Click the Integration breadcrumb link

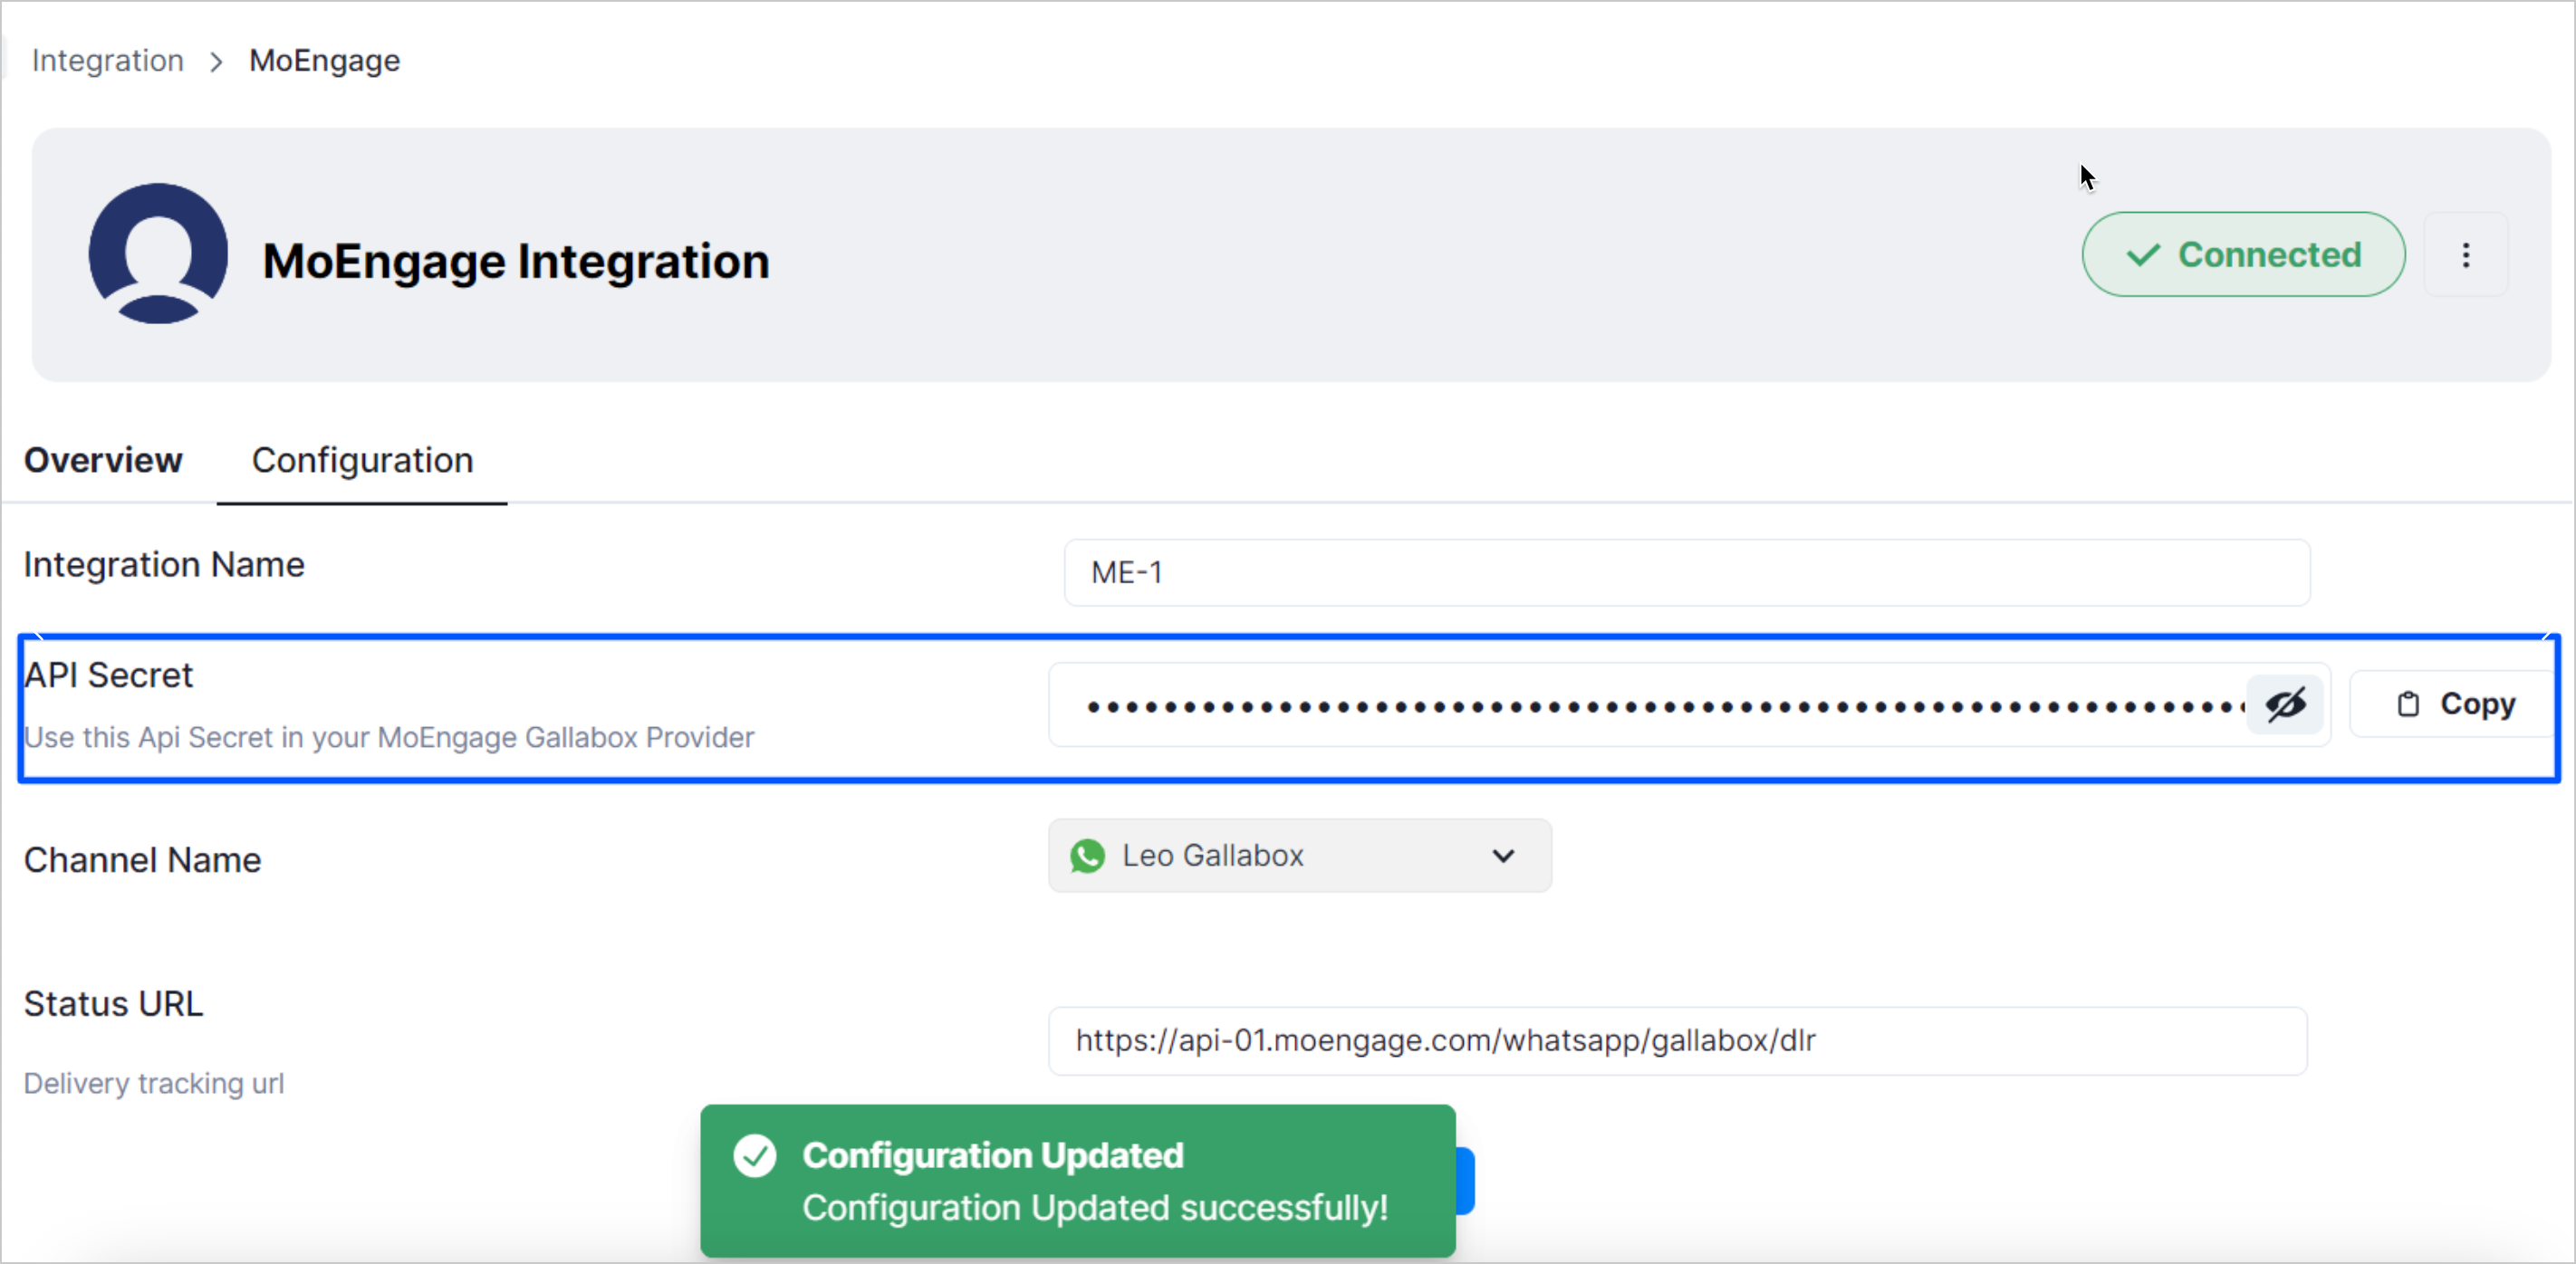tap(107, 60)
